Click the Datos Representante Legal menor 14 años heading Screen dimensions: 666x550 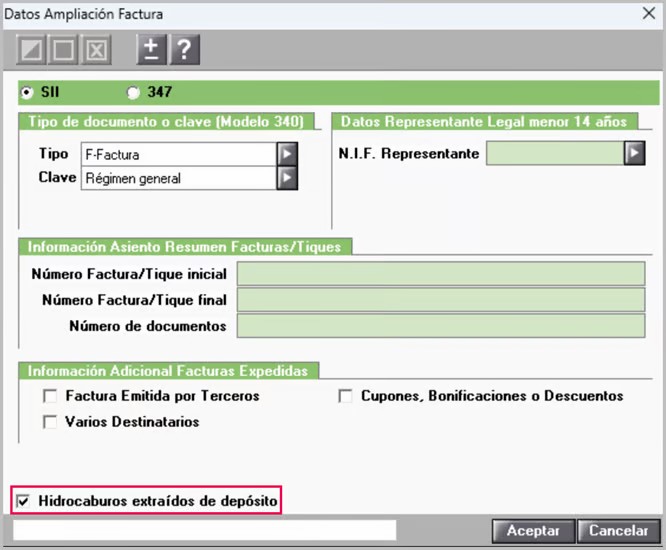(484, 121)
